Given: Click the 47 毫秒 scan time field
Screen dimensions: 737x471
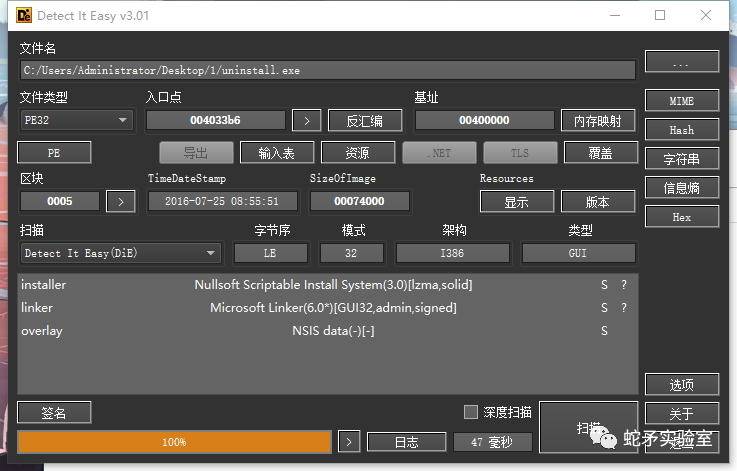Looking at the screenshot, I should (492, 442).
